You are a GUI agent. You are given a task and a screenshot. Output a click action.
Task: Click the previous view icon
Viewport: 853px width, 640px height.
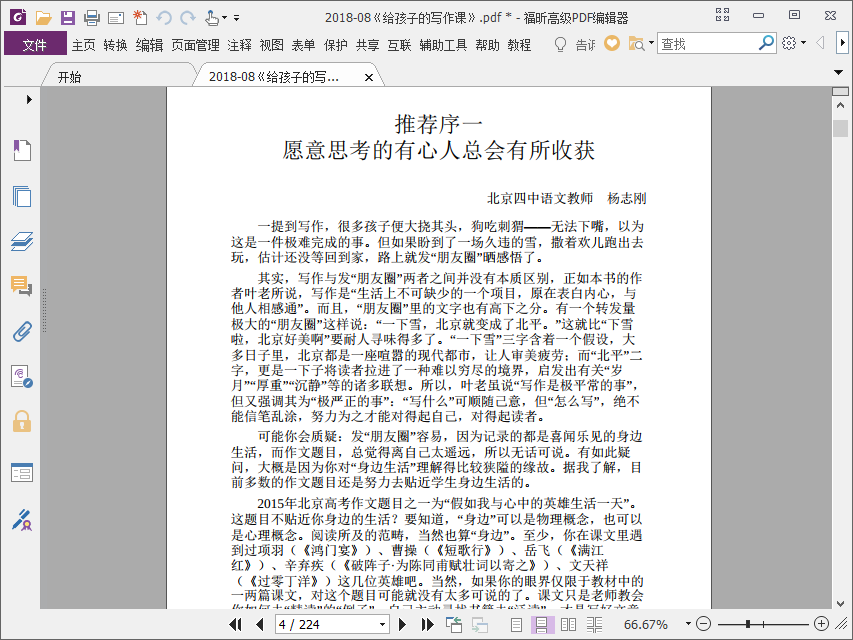tap(454, 625)
